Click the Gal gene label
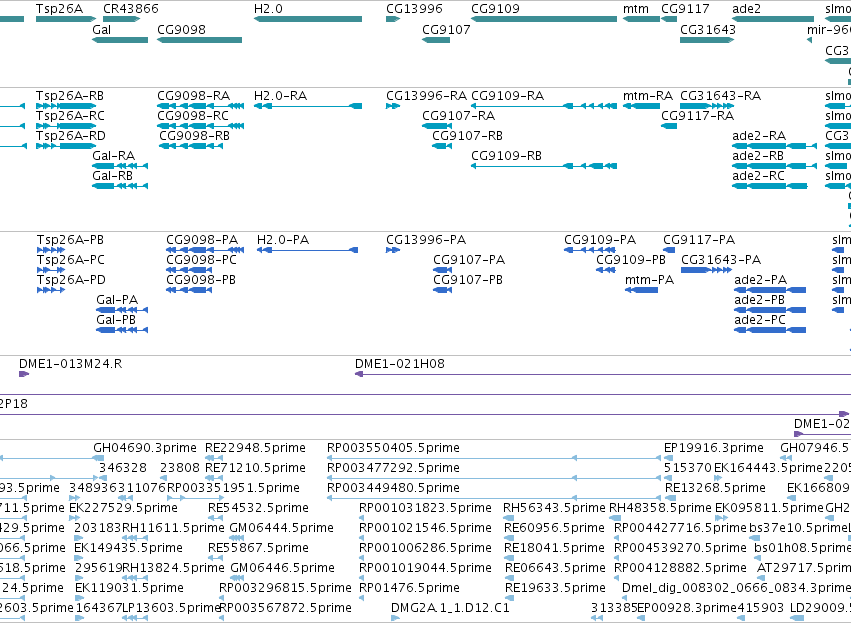 [x=101, y=29]
